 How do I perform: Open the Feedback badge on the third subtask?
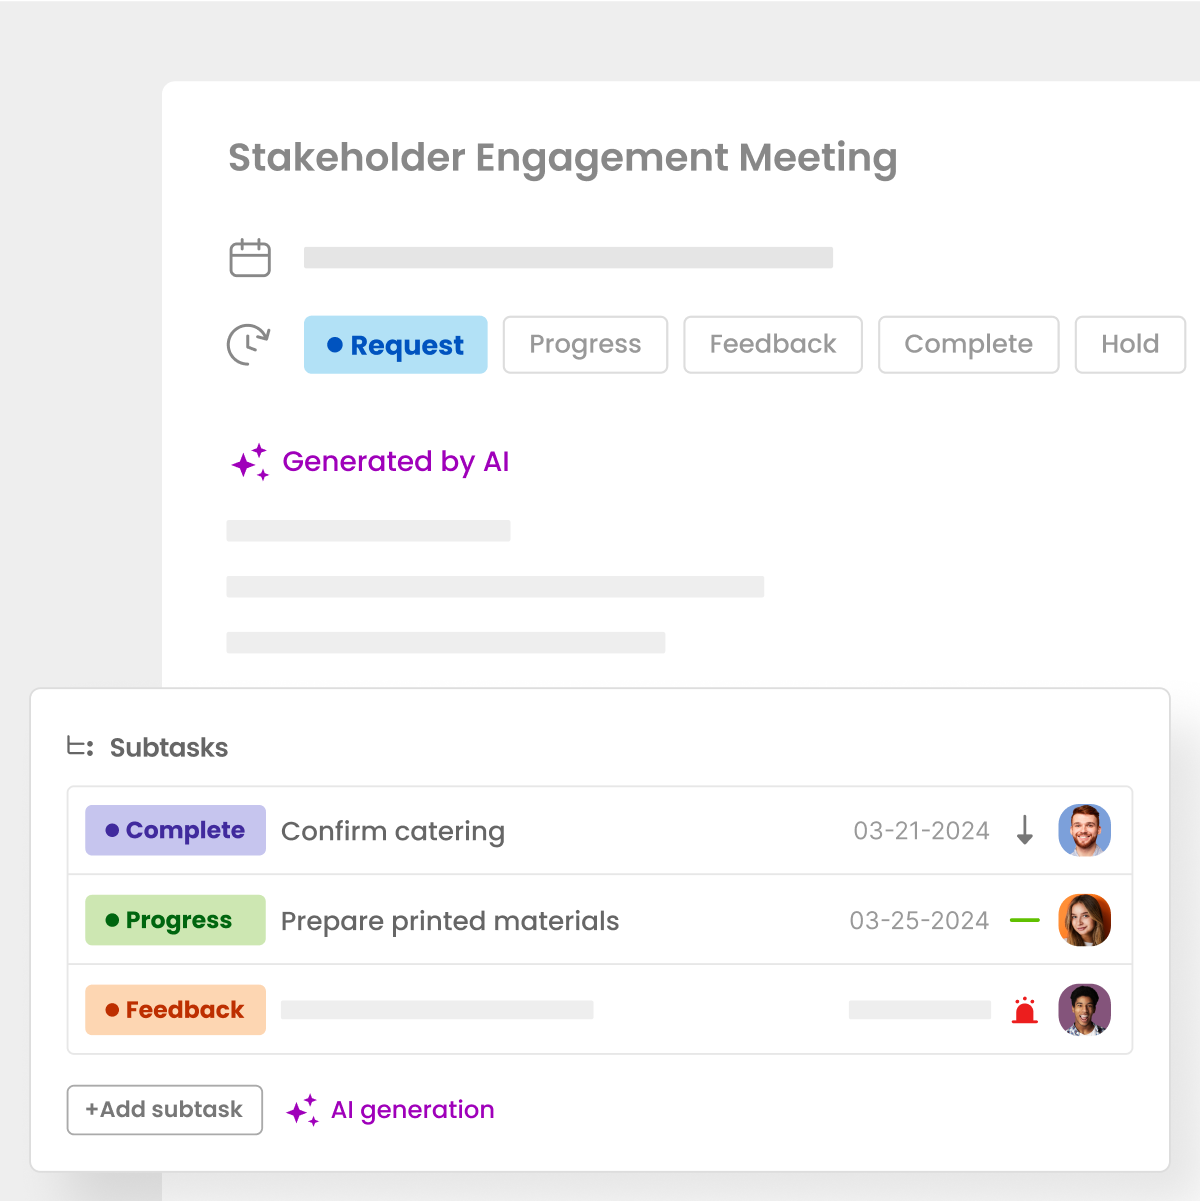pyautogui.click(x=174, y=1010)
